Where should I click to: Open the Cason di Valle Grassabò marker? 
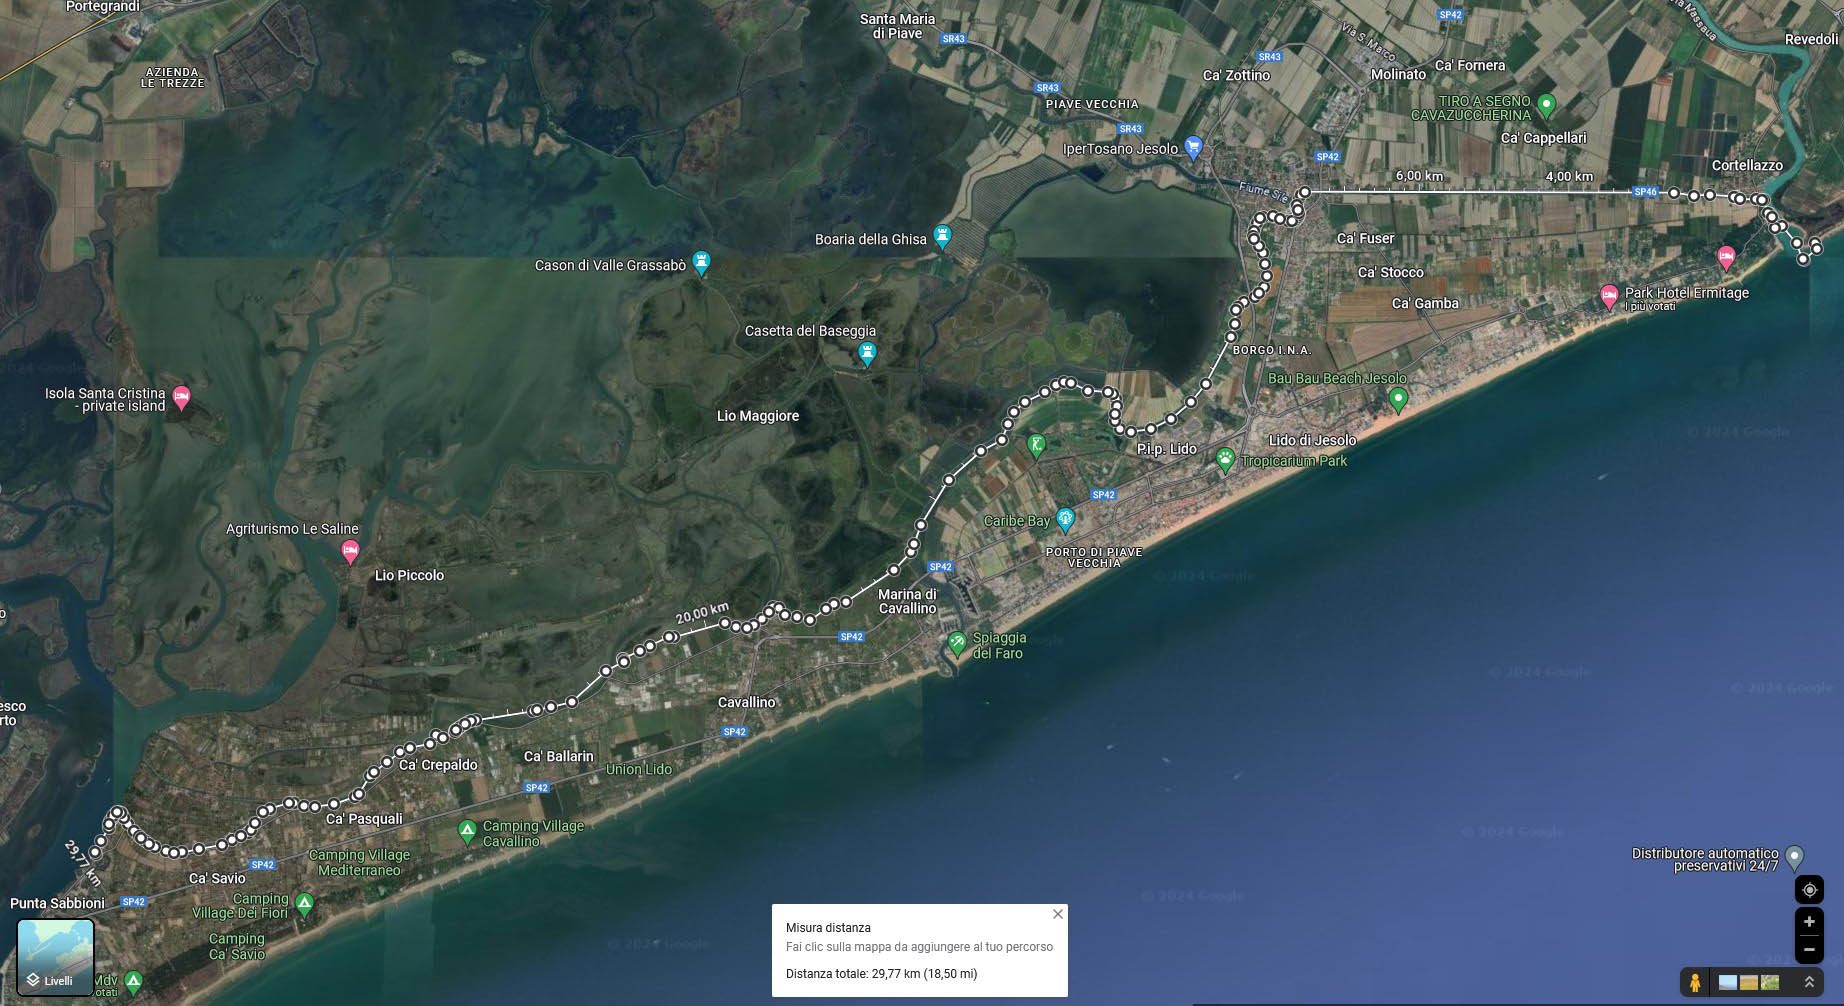tap(701, 263)
